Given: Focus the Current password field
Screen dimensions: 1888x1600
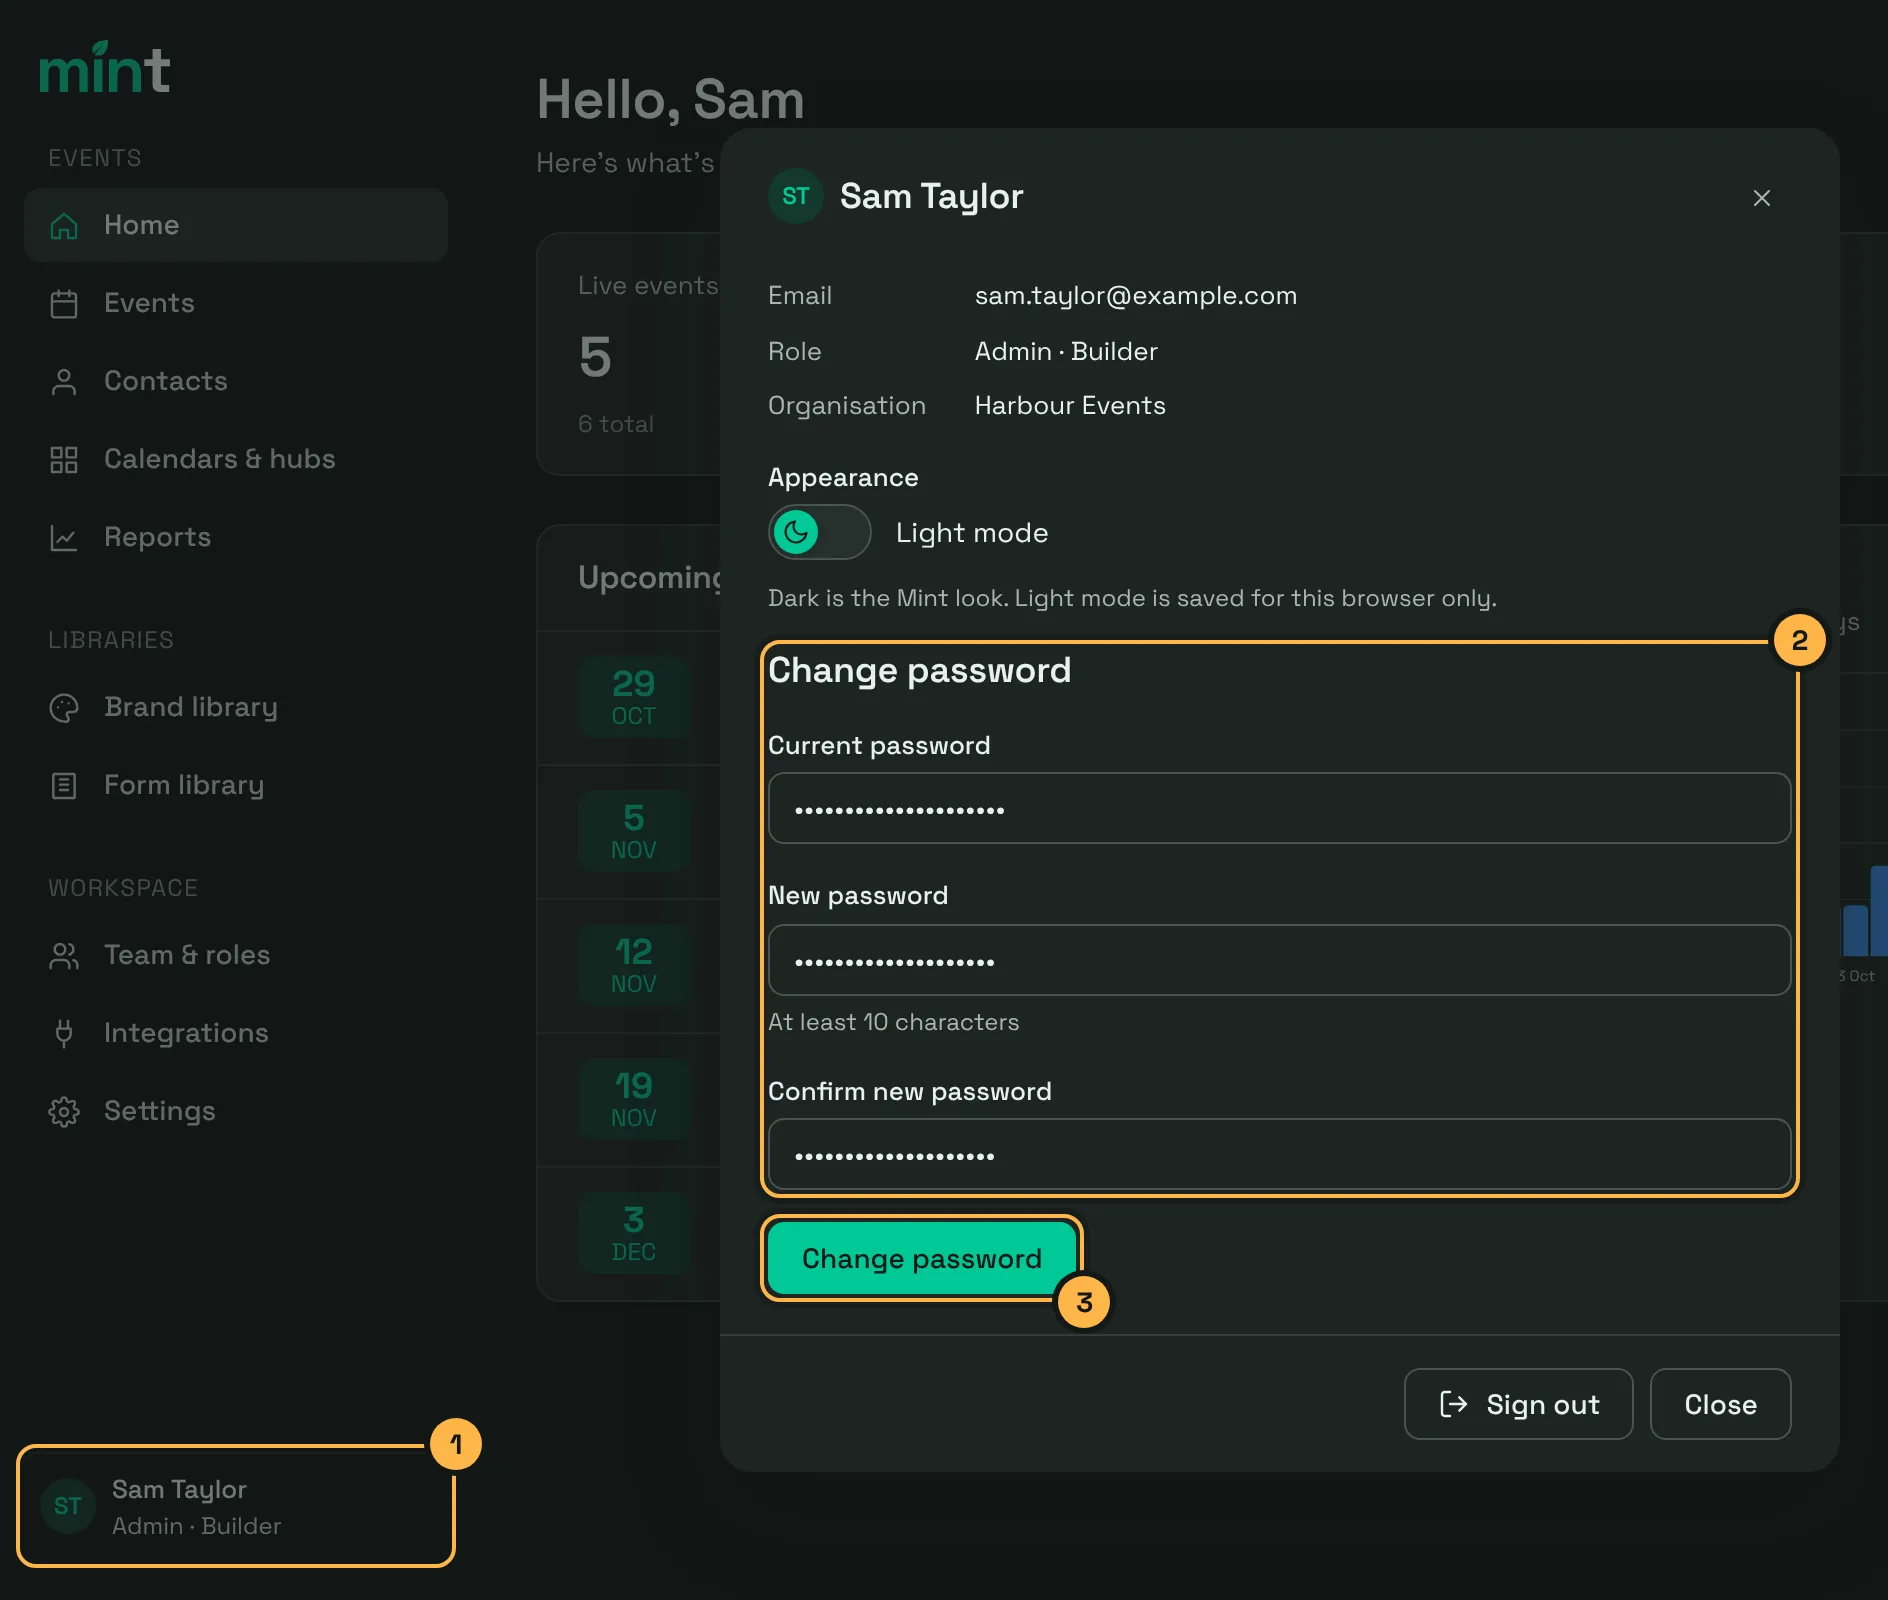Looking at the screenshot, I should pos(1279,808).
